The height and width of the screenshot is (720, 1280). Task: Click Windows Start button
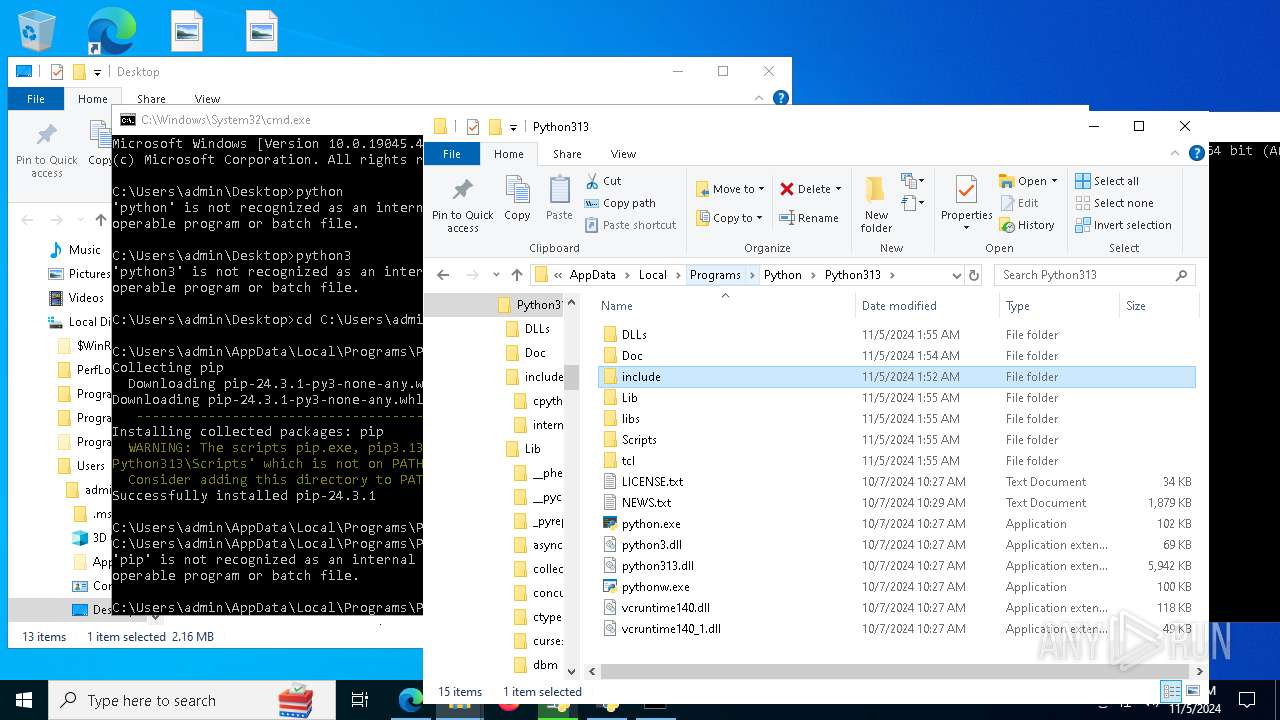point(24,700)
